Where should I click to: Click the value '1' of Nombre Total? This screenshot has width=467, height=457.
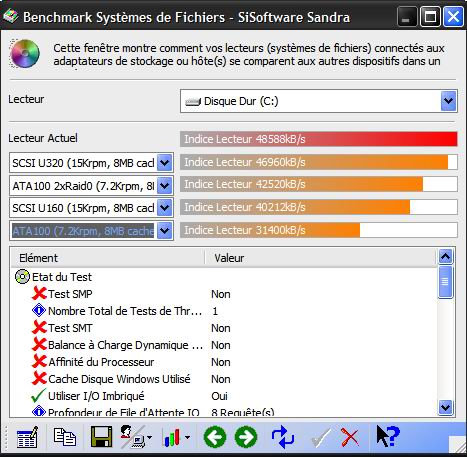(x=215, y=311)
